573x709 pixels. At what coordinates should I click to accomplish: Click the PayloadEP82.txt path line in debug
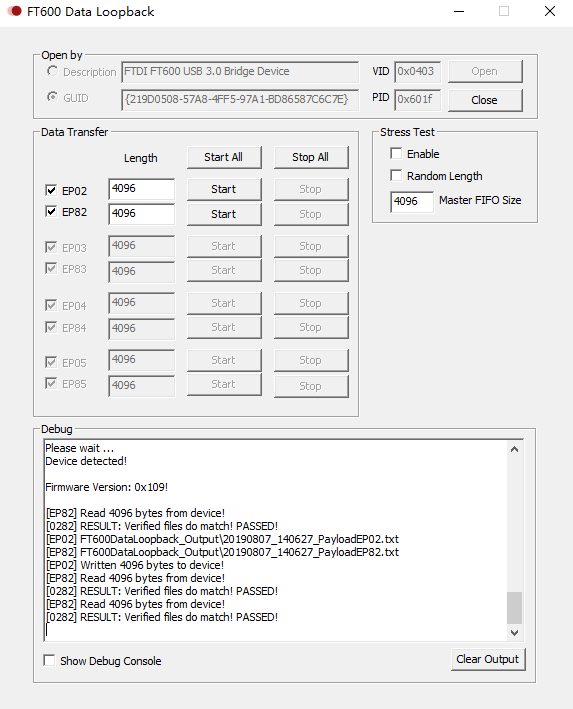click(222, 552)
